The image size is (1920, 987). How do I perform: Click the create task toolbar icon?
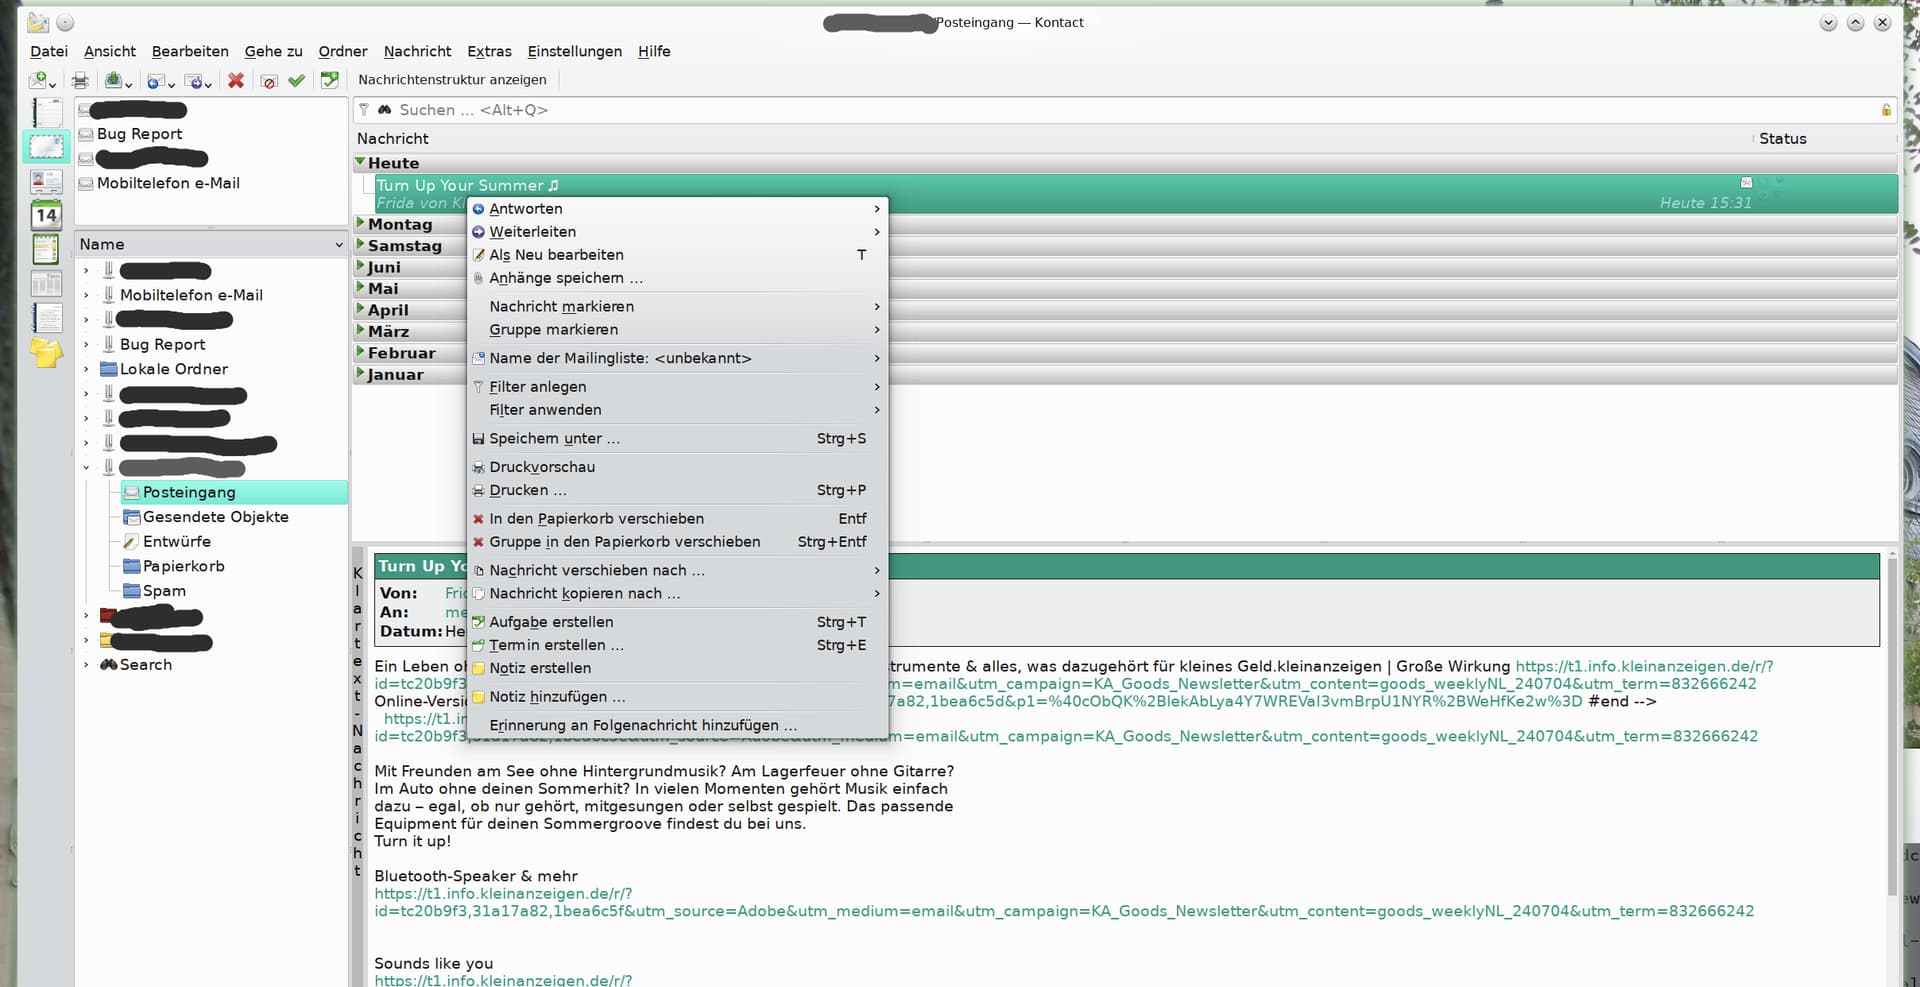click(x=329, y=80)
